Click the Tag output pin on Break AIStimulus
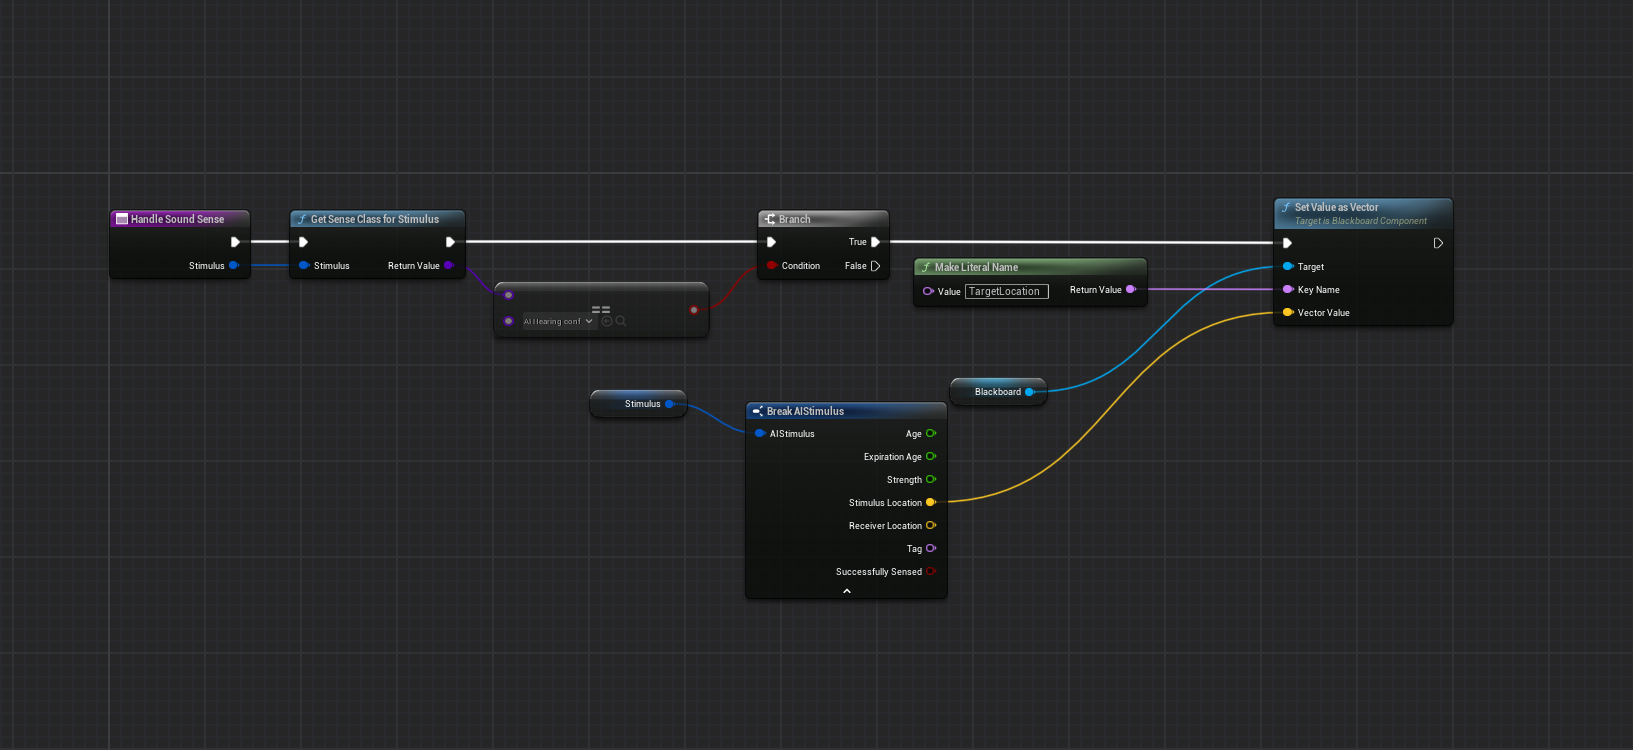Image resolution: width=1633 pixels, height=750 pixels. tap(930, 549)
